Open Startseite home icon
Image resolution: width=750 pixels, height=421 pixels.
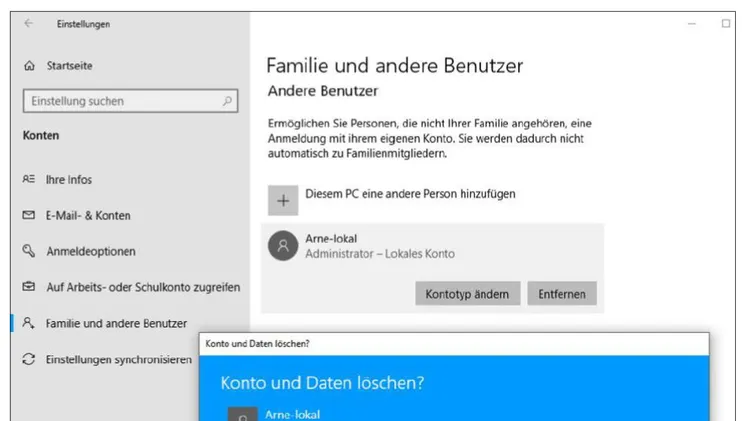(29, 66)
